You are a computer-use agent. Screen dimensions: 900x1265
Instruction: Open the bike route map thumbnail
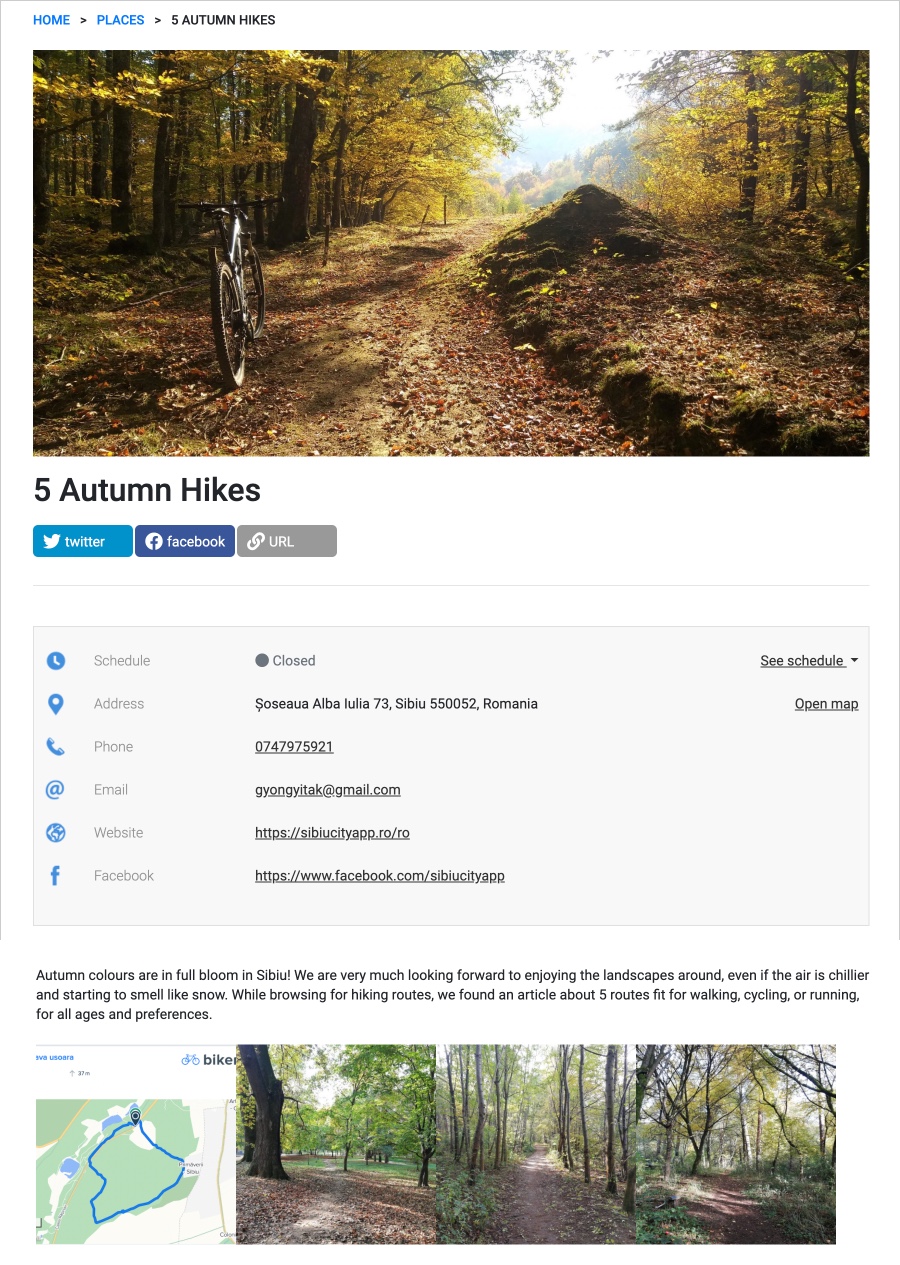(136, 1144)
